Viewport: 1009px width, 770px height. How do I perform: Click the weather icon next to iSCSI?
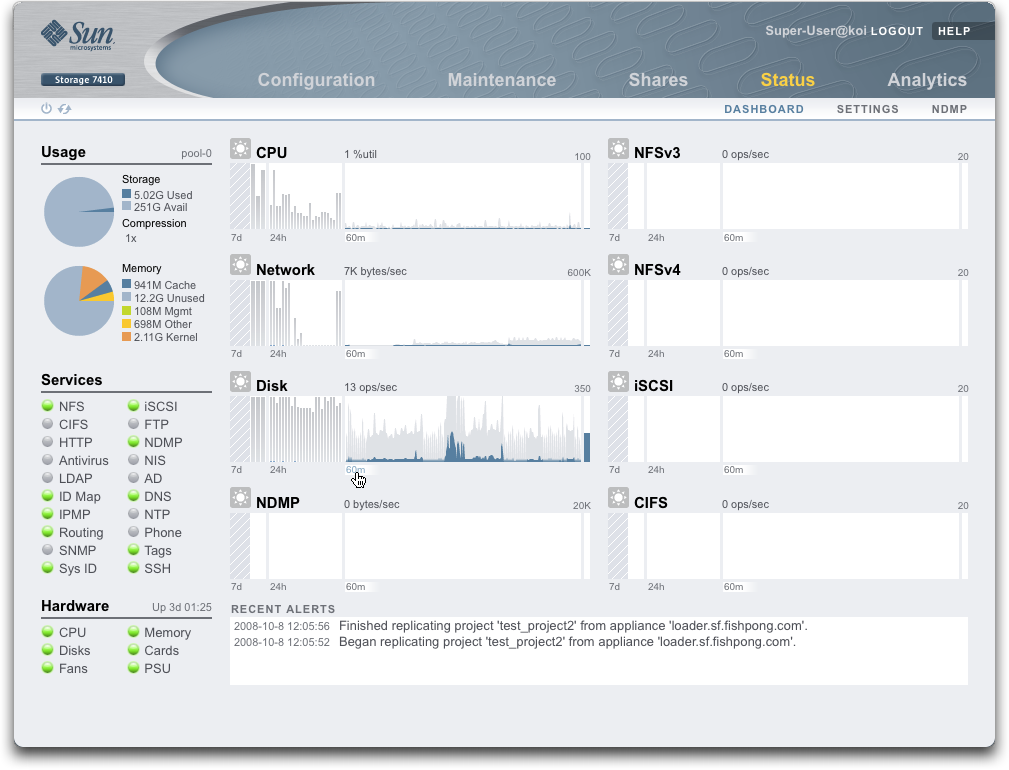click(x=618, y=382)
